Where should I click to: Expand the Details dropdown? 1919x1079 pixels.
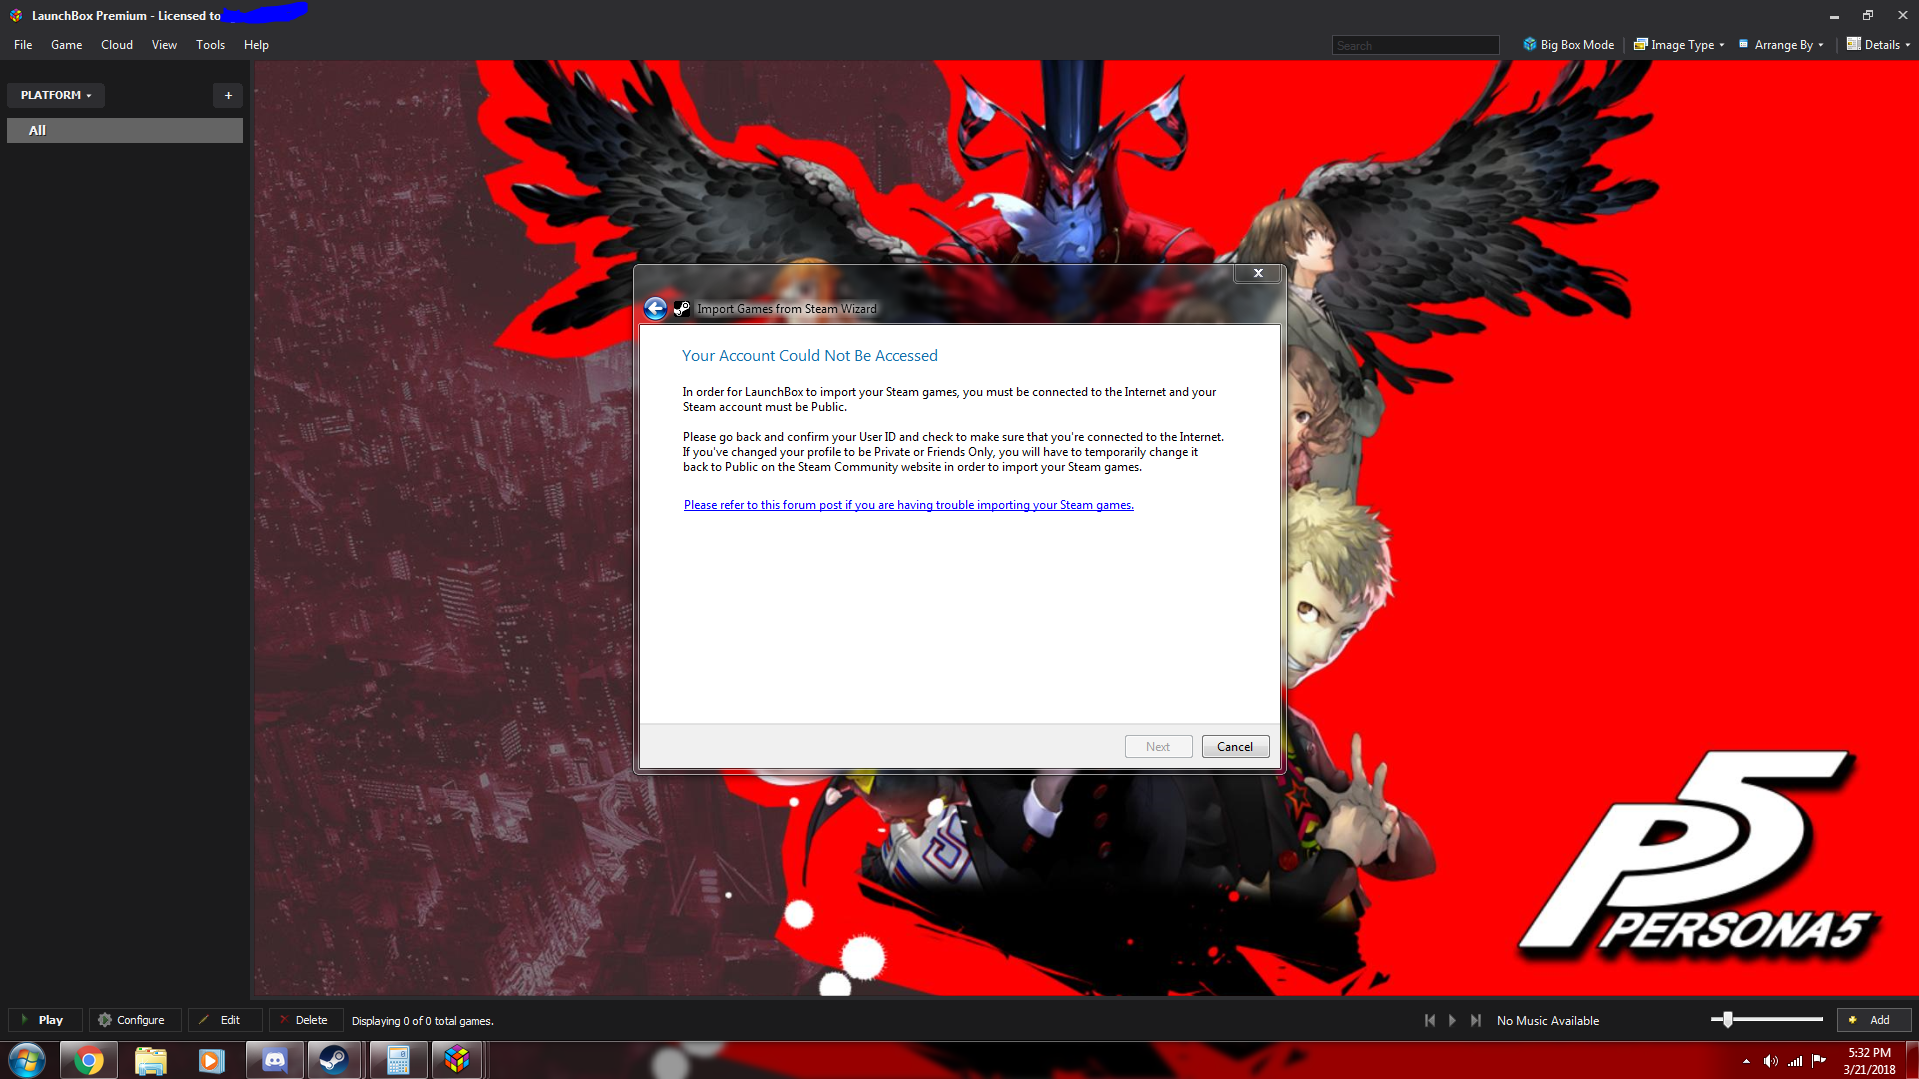point(1878,45)
